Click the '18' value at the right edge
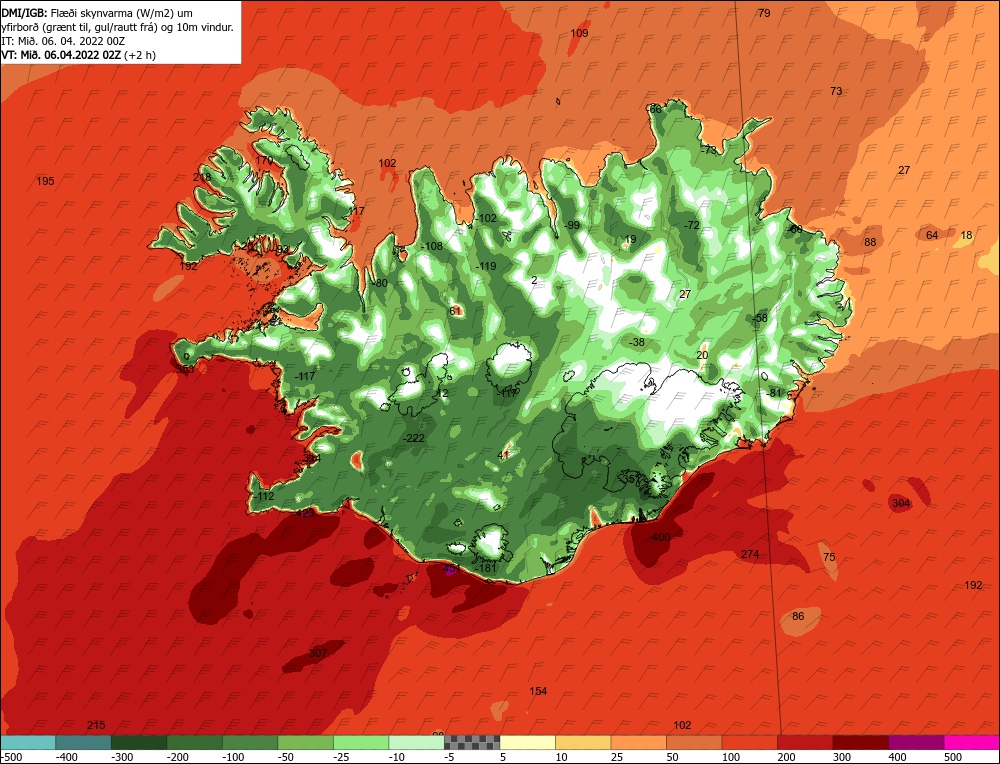Image resolution: width=1000 pixels, height=764 pixels. 967,235
